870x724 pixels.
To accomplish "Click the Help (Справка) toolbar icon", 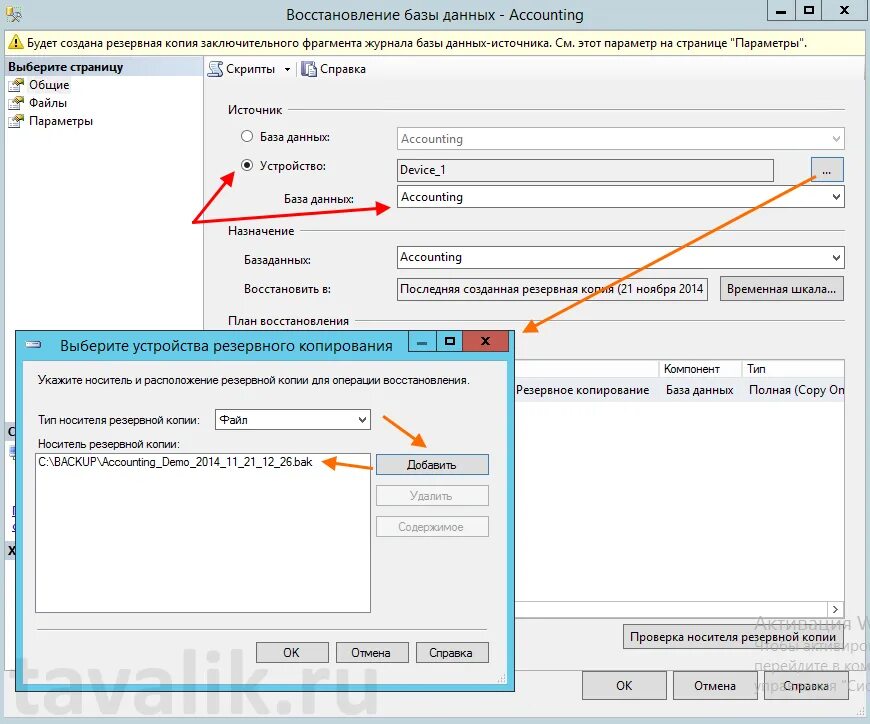I will coord(308,69).
